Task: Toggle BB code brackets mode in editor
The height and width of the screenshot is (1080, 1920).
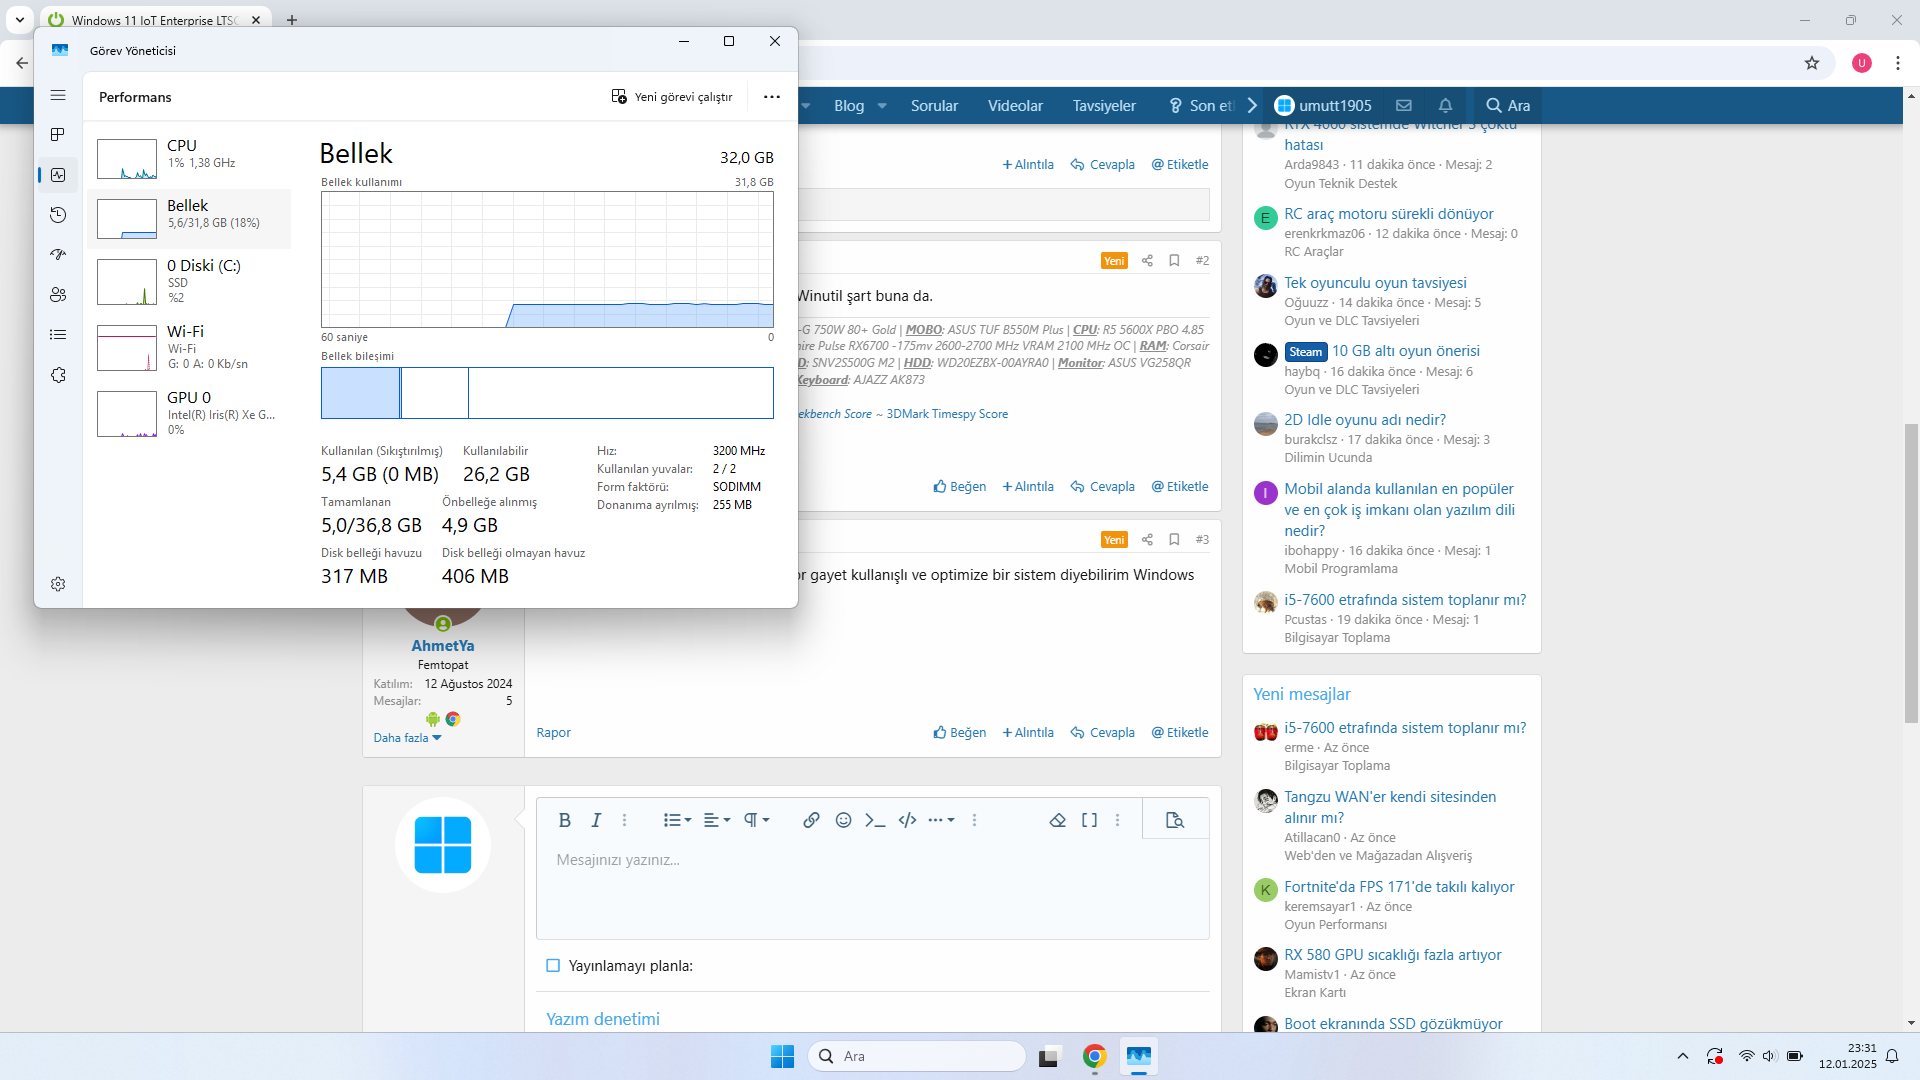Action: (1089, 820)
